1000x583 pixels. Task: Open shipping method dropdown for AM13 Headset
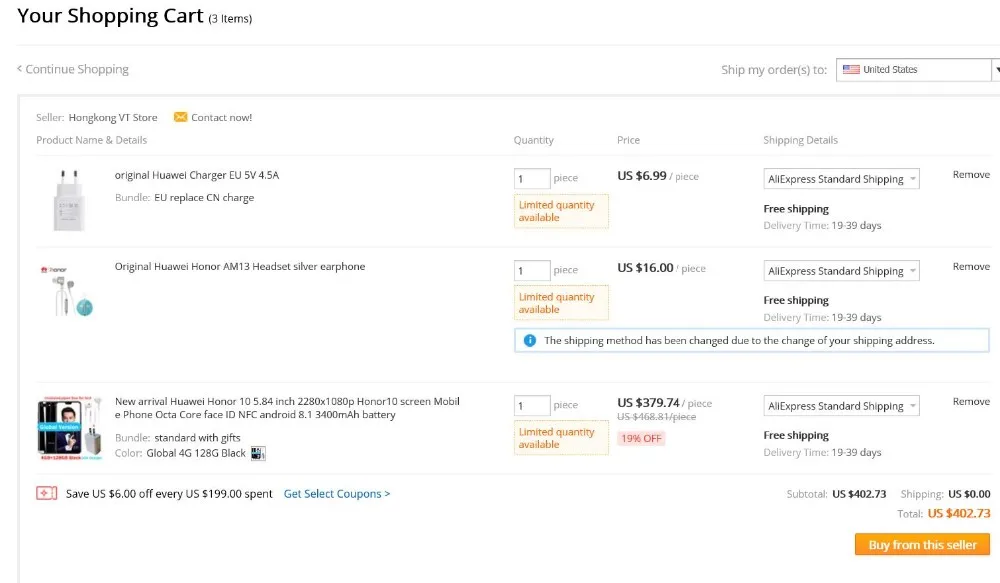click(x=841, y=271)
